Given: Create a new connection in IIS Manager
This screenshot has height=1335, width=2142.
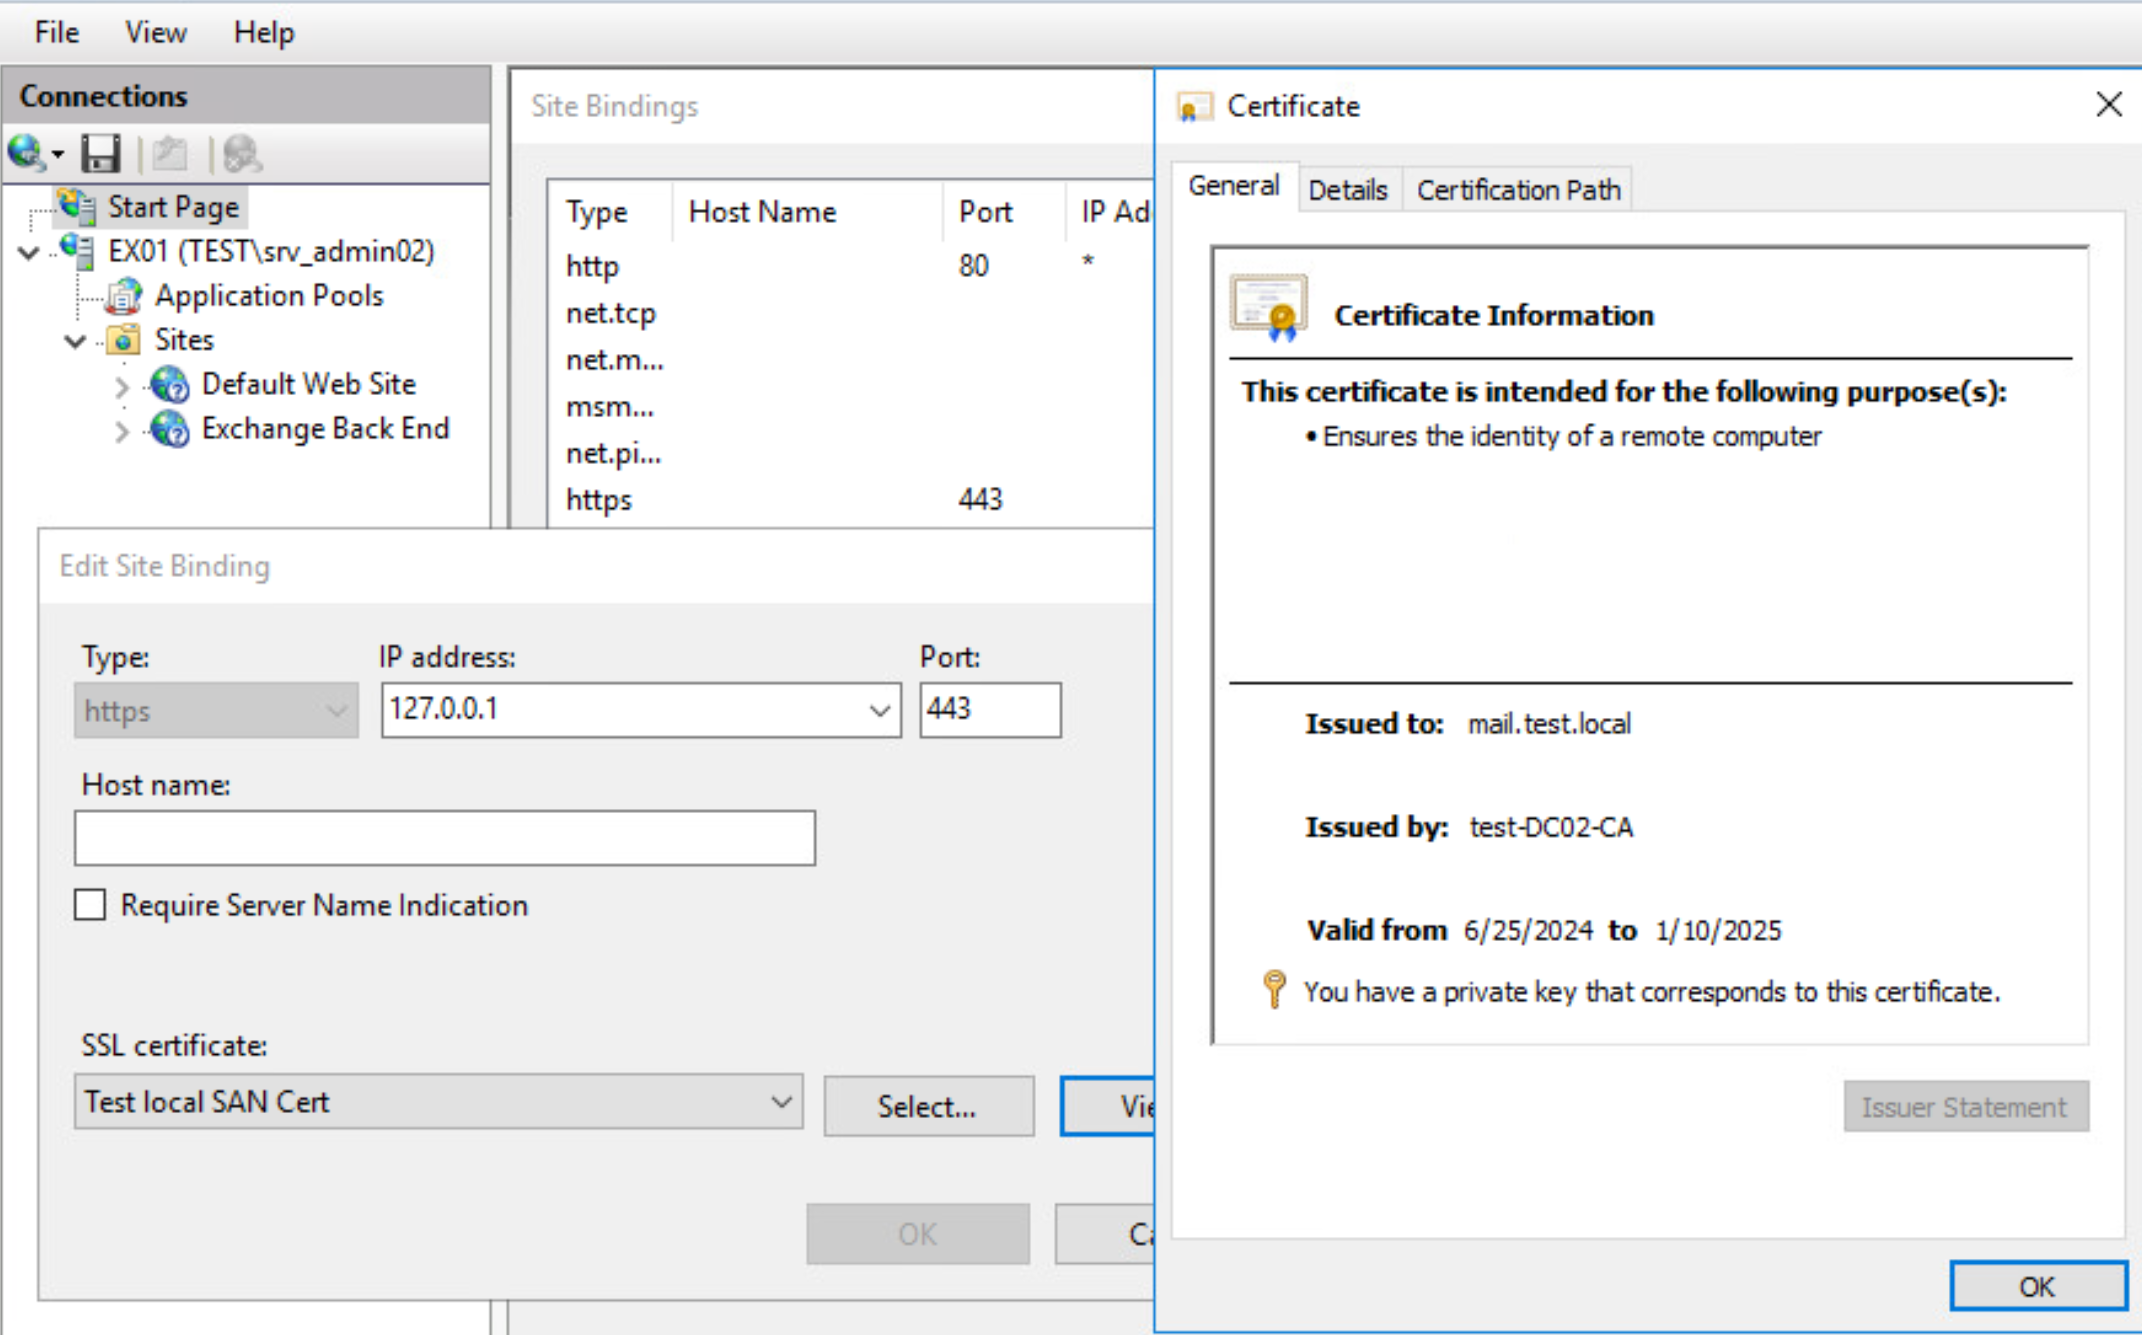Looking at the screenshot, I should (27, 153).
